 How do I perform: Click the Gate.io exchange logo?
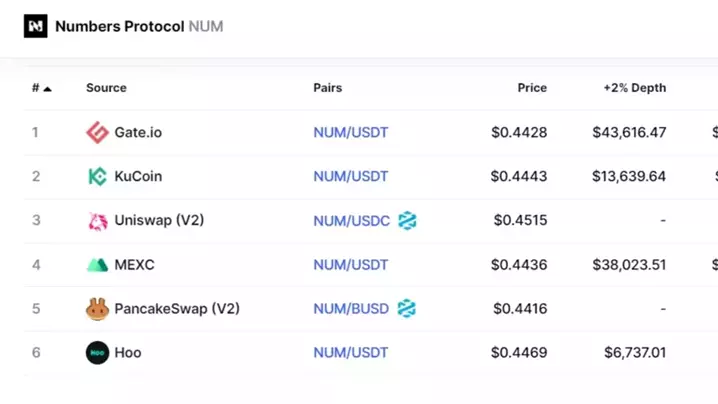coord(97,132)
